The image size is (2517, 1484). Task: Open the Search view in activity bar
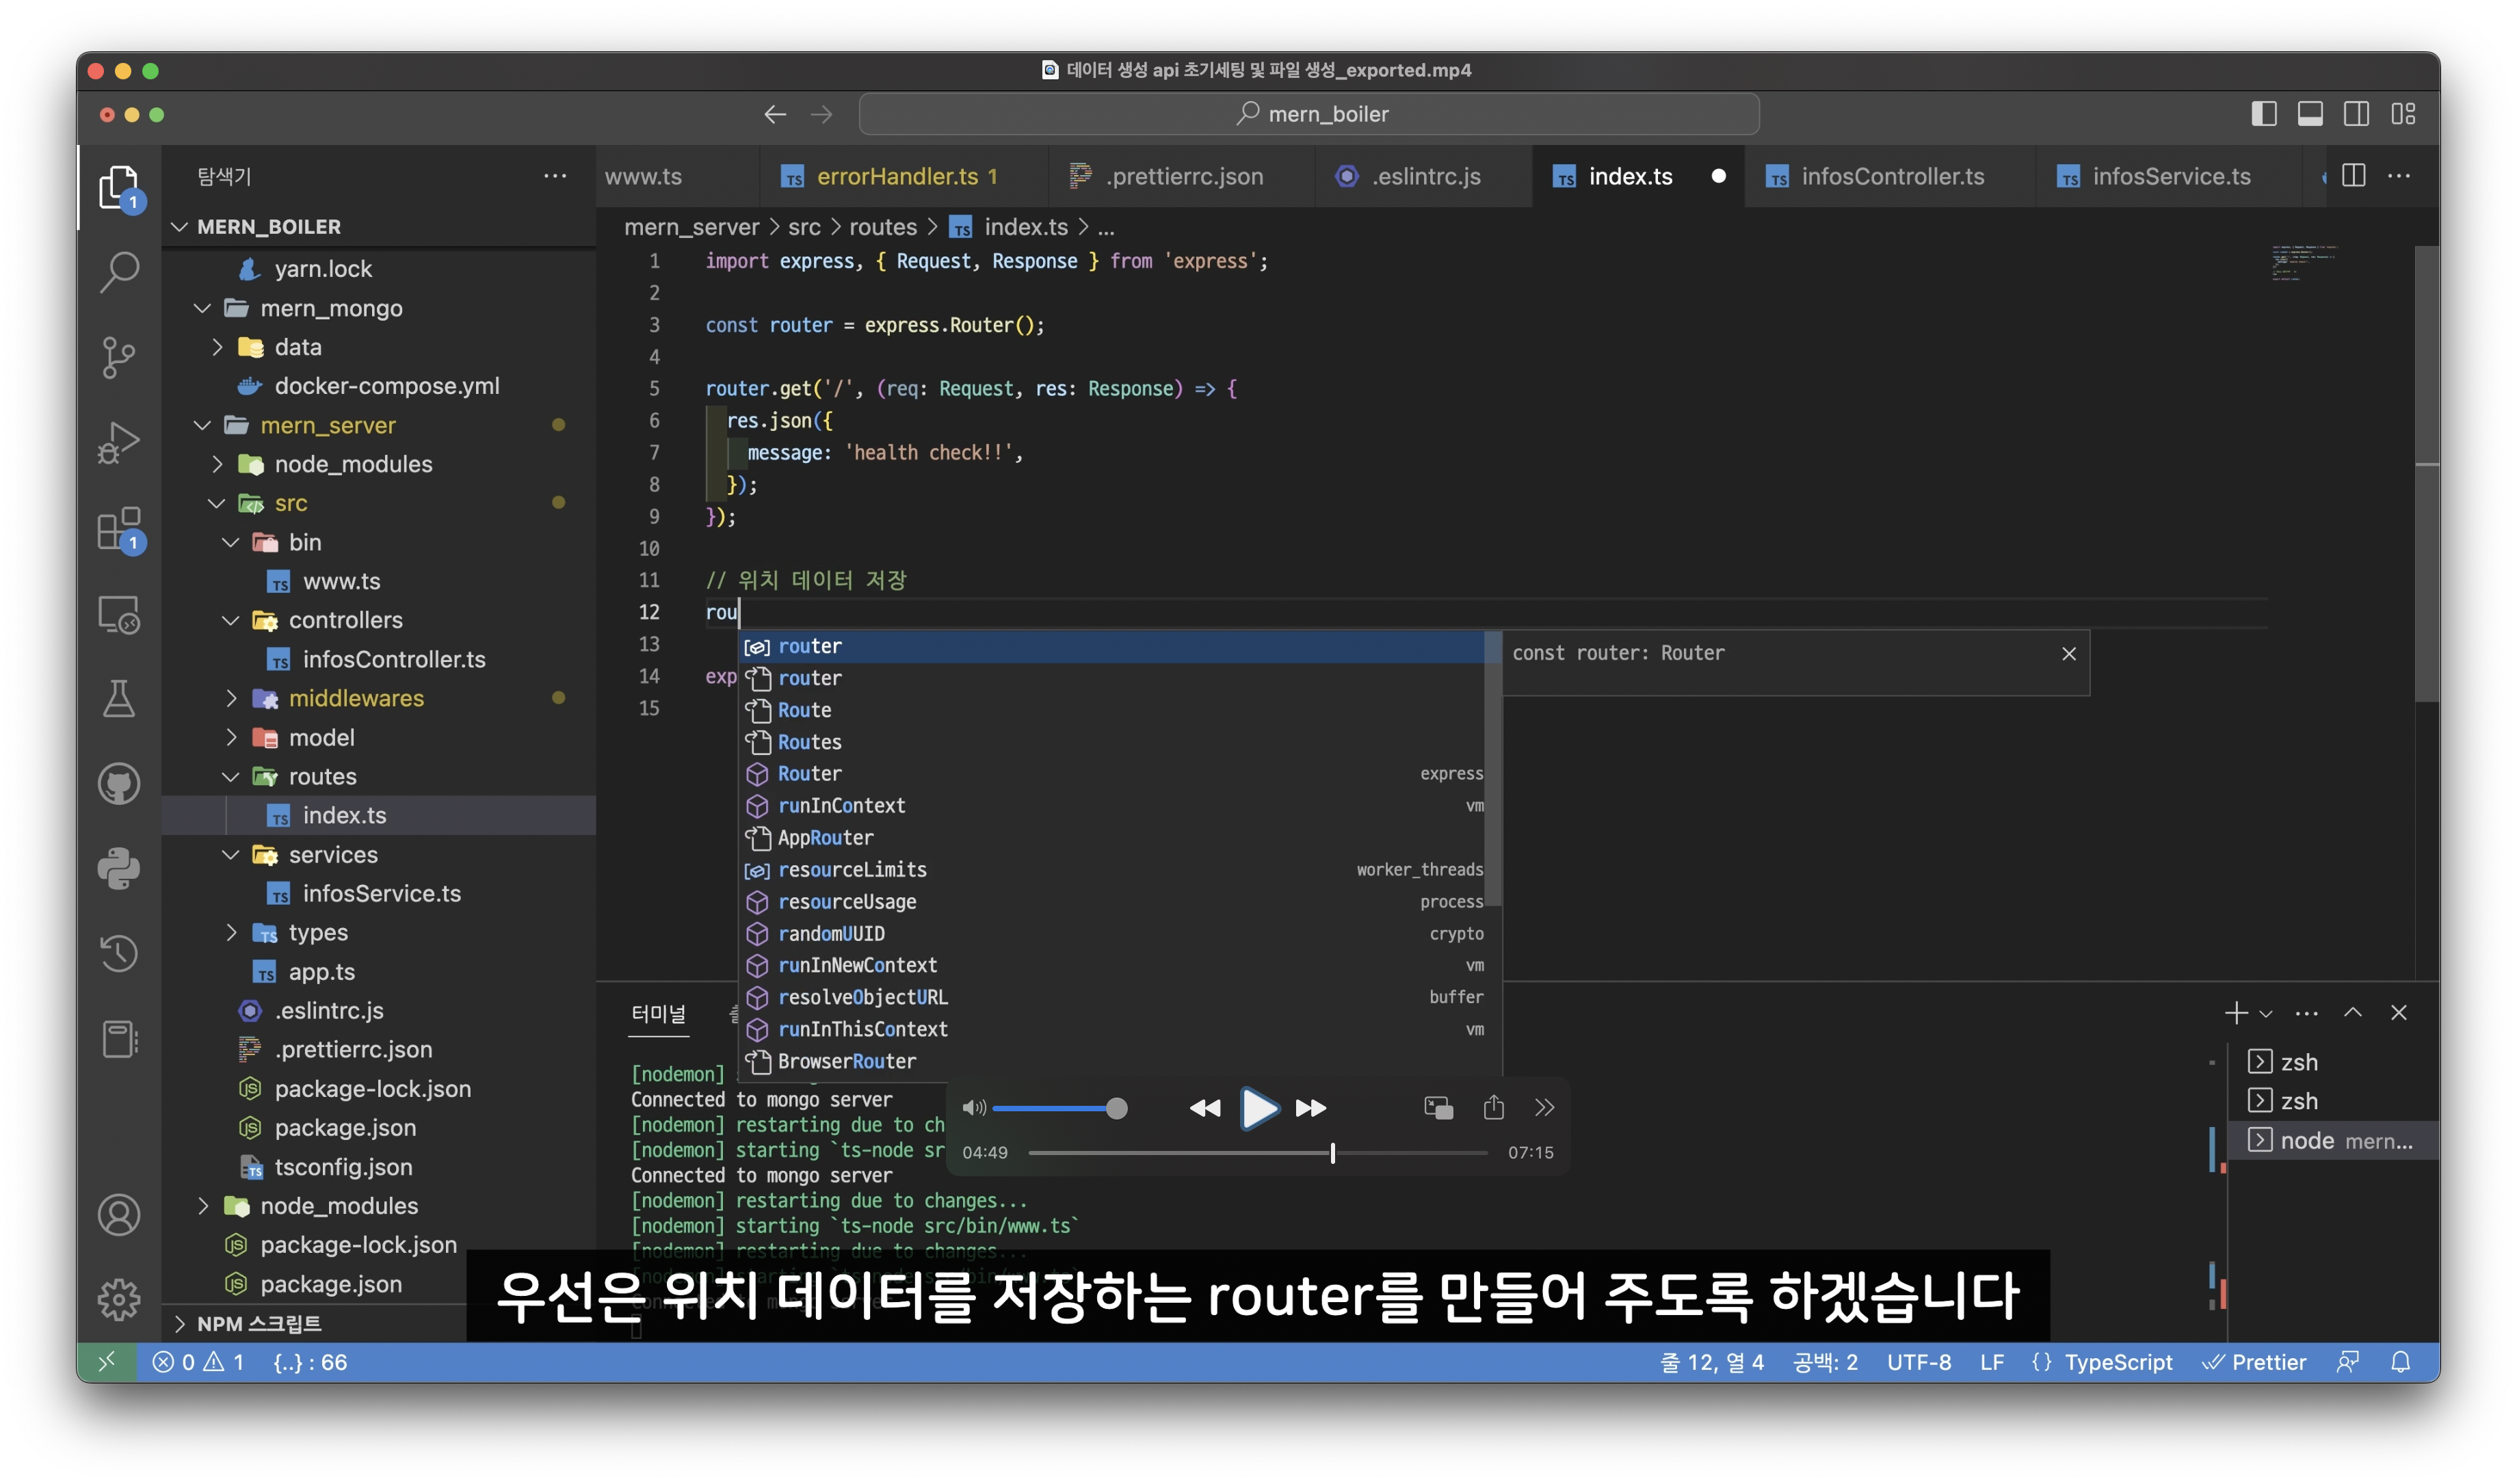[x=118, y=271]
